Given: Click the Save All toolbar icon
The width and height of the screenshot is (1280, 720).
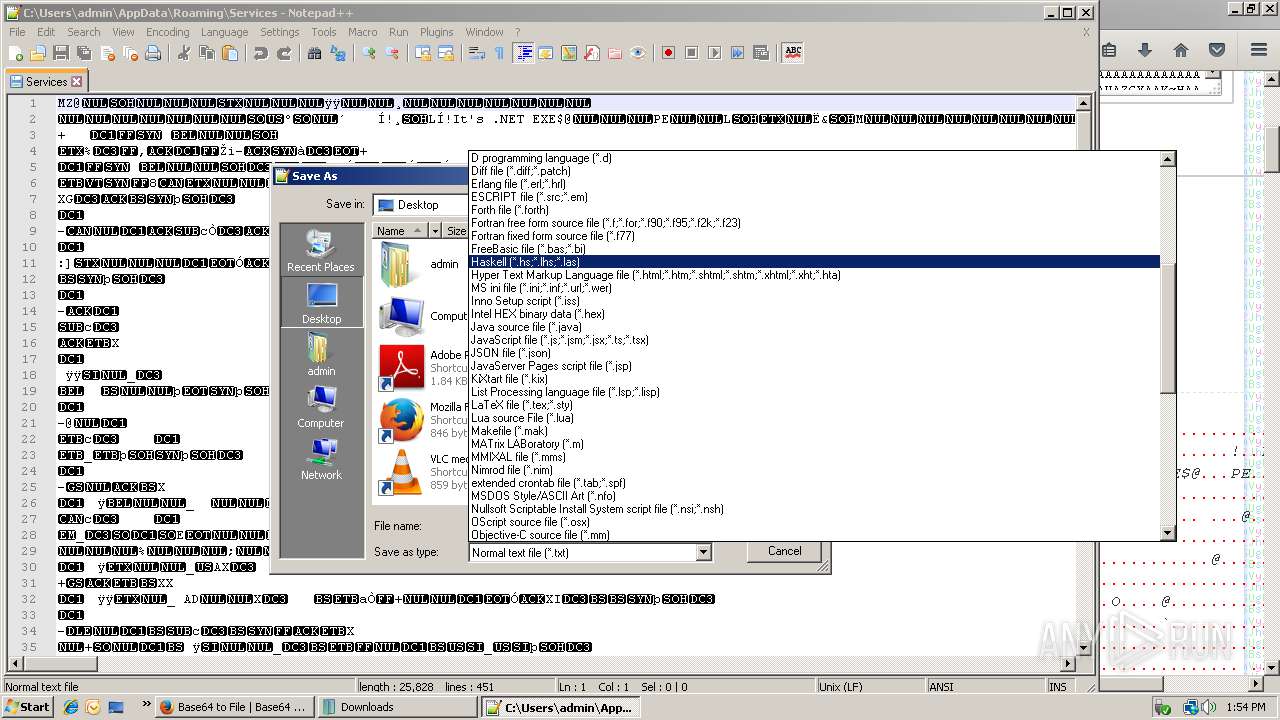Looking at the screenshot, I should (x=84, y=53).
